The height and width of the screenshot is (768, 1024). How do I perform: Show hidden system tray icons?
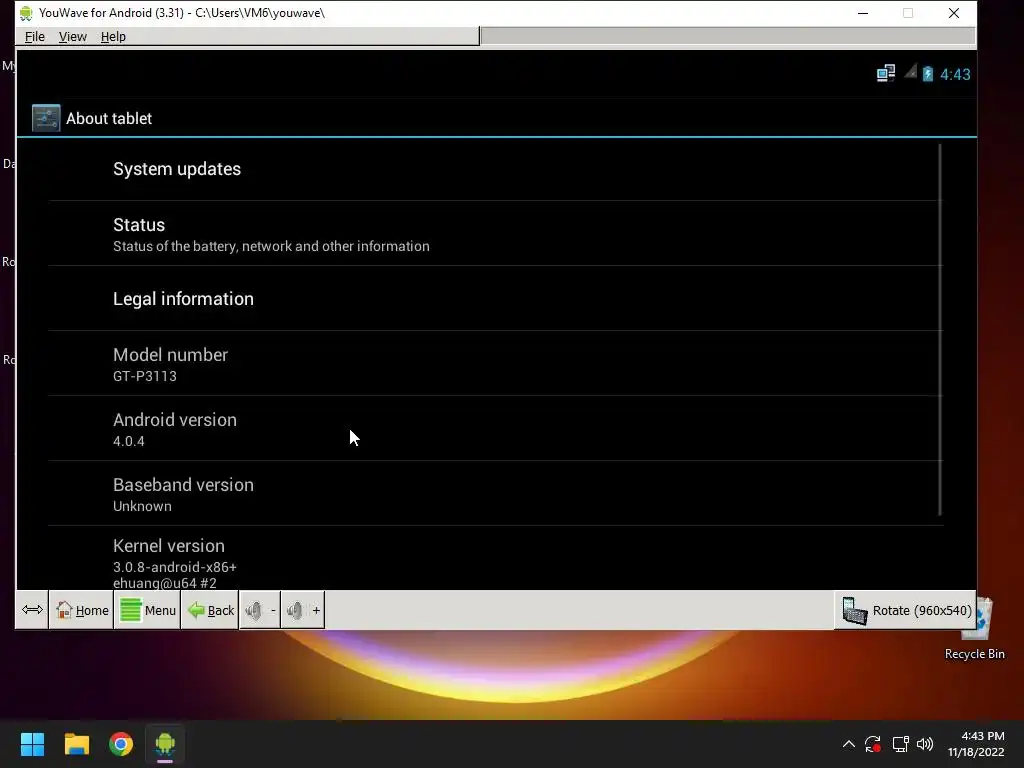pyautogui.click(x=848, y=744)
